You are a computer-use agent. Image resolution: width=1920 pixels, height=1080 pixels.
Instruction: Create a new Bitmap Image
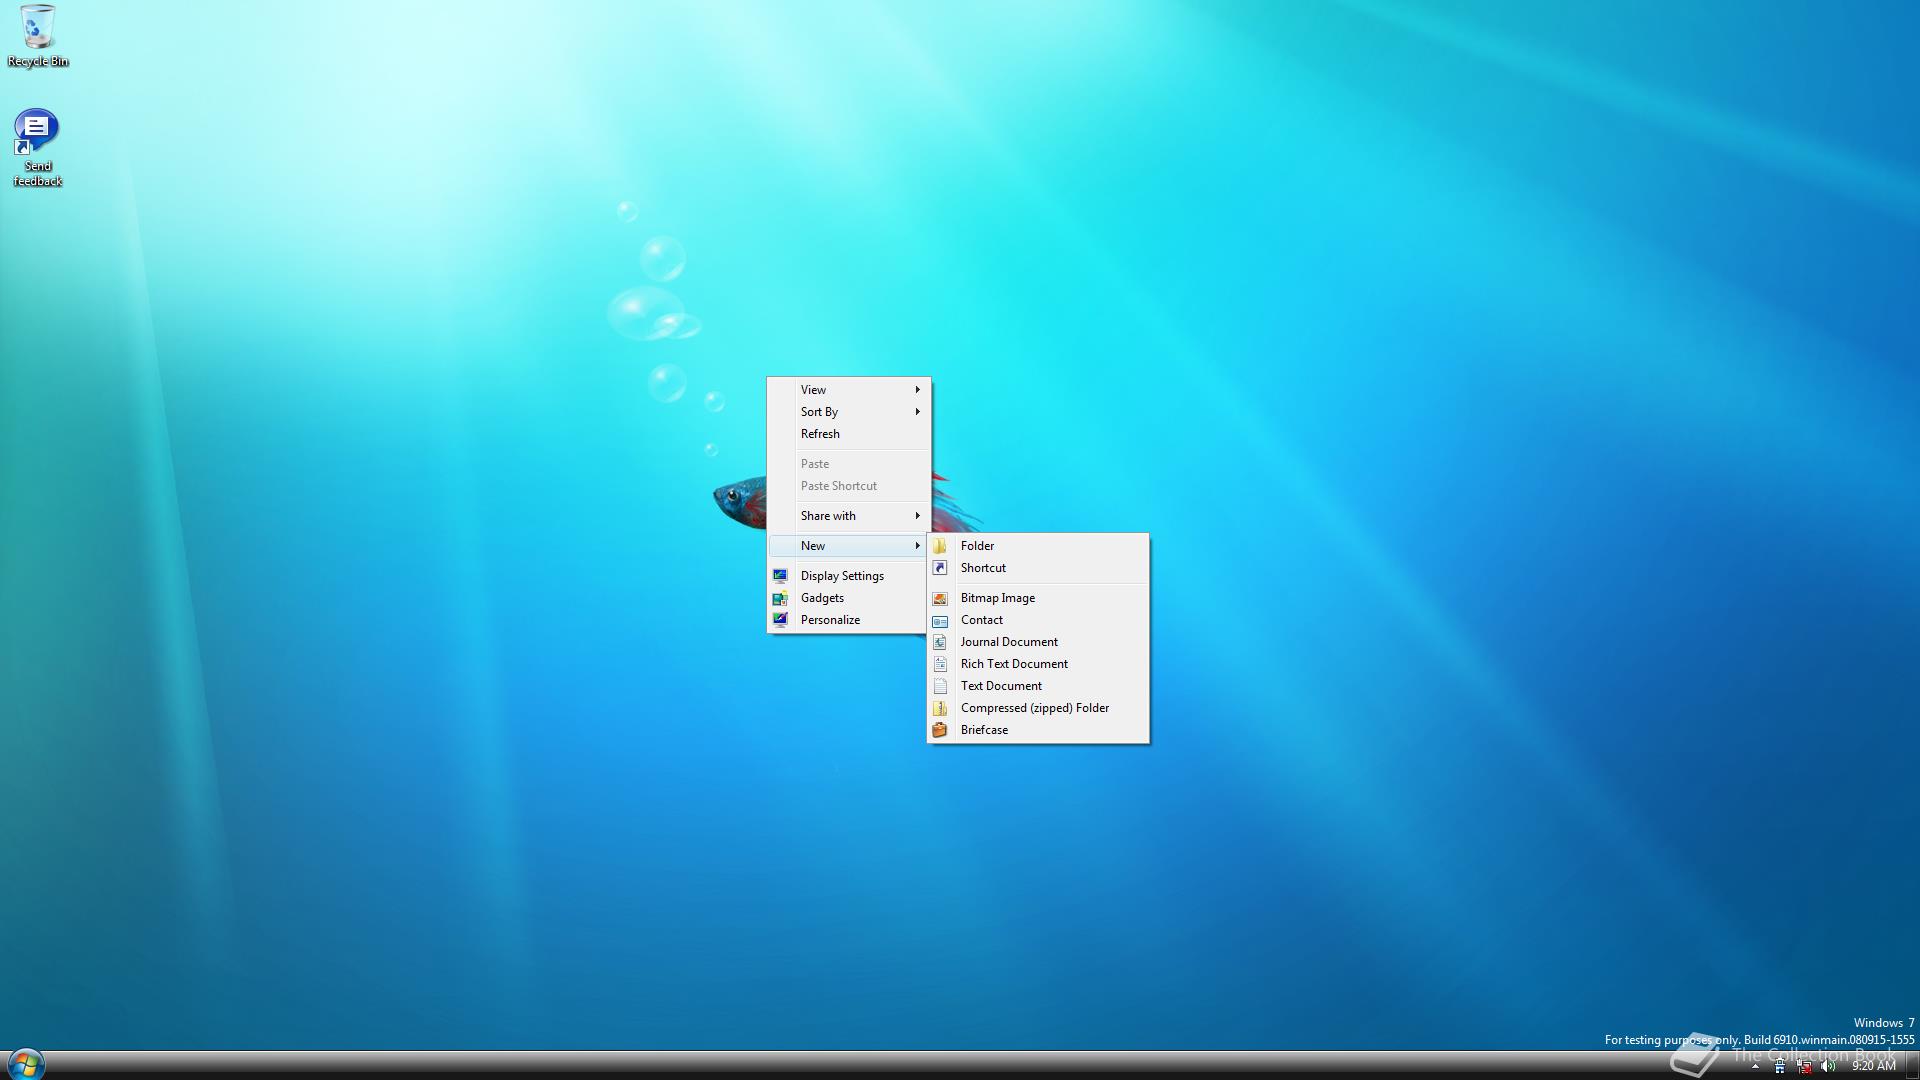1038,598
